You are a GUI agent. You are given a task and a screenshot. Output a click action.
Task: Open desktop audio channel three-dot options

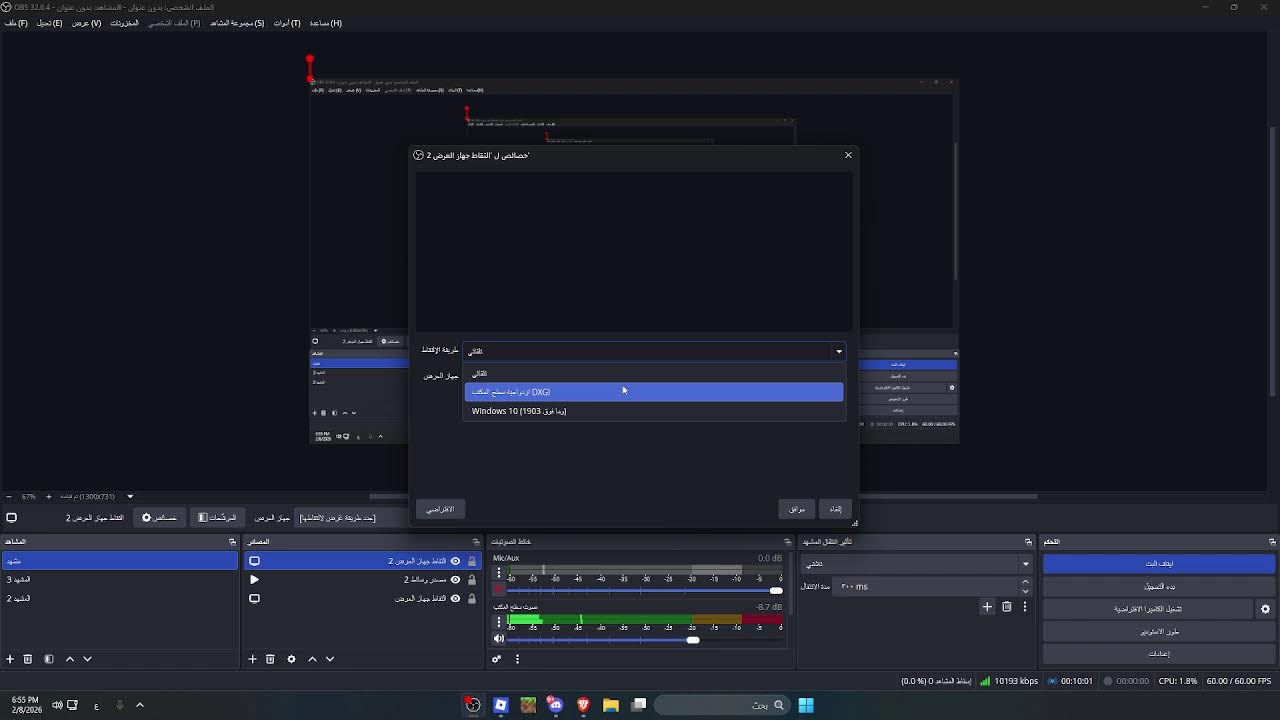pyautogui.click(x=499, y=621)
